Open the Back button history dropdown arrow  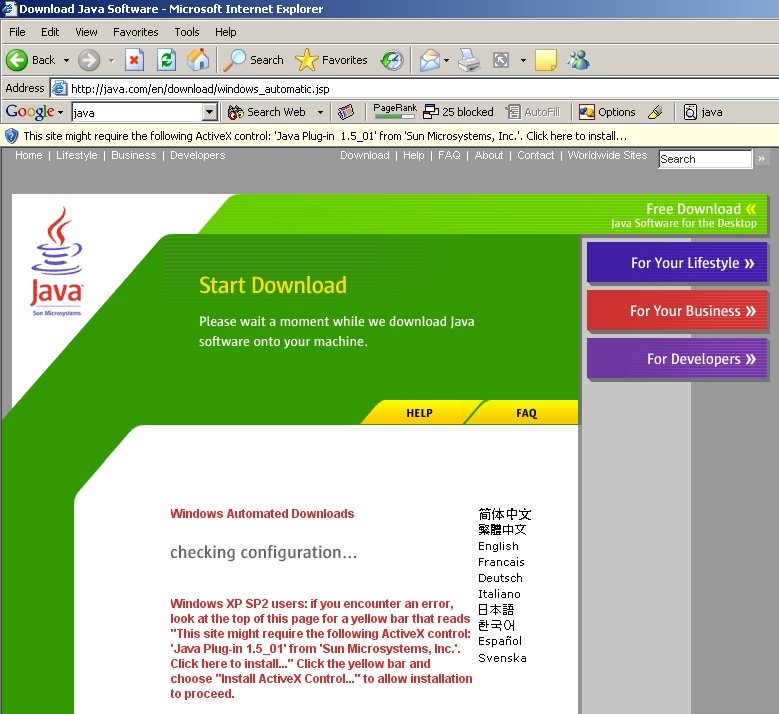pos(66,60)
